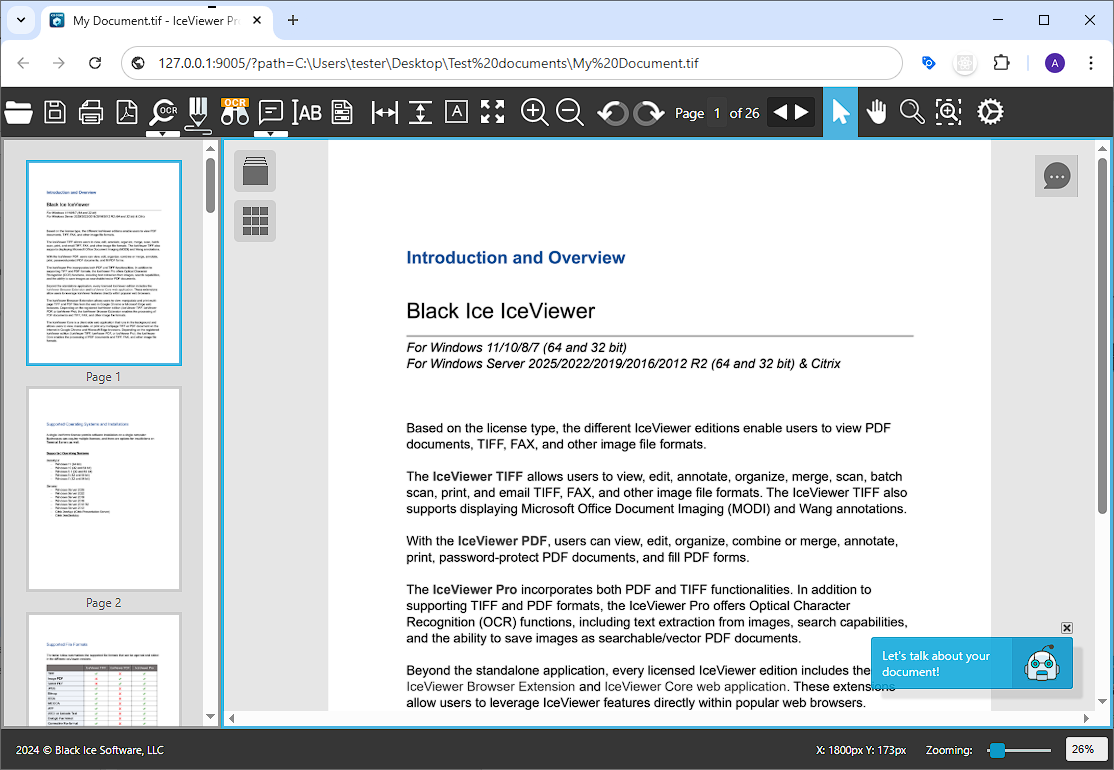Image resolution: width=1114 pixels, height=770 pixels.
Task: Expand the dropdown under the comment tool
Action: coord(271,134)
